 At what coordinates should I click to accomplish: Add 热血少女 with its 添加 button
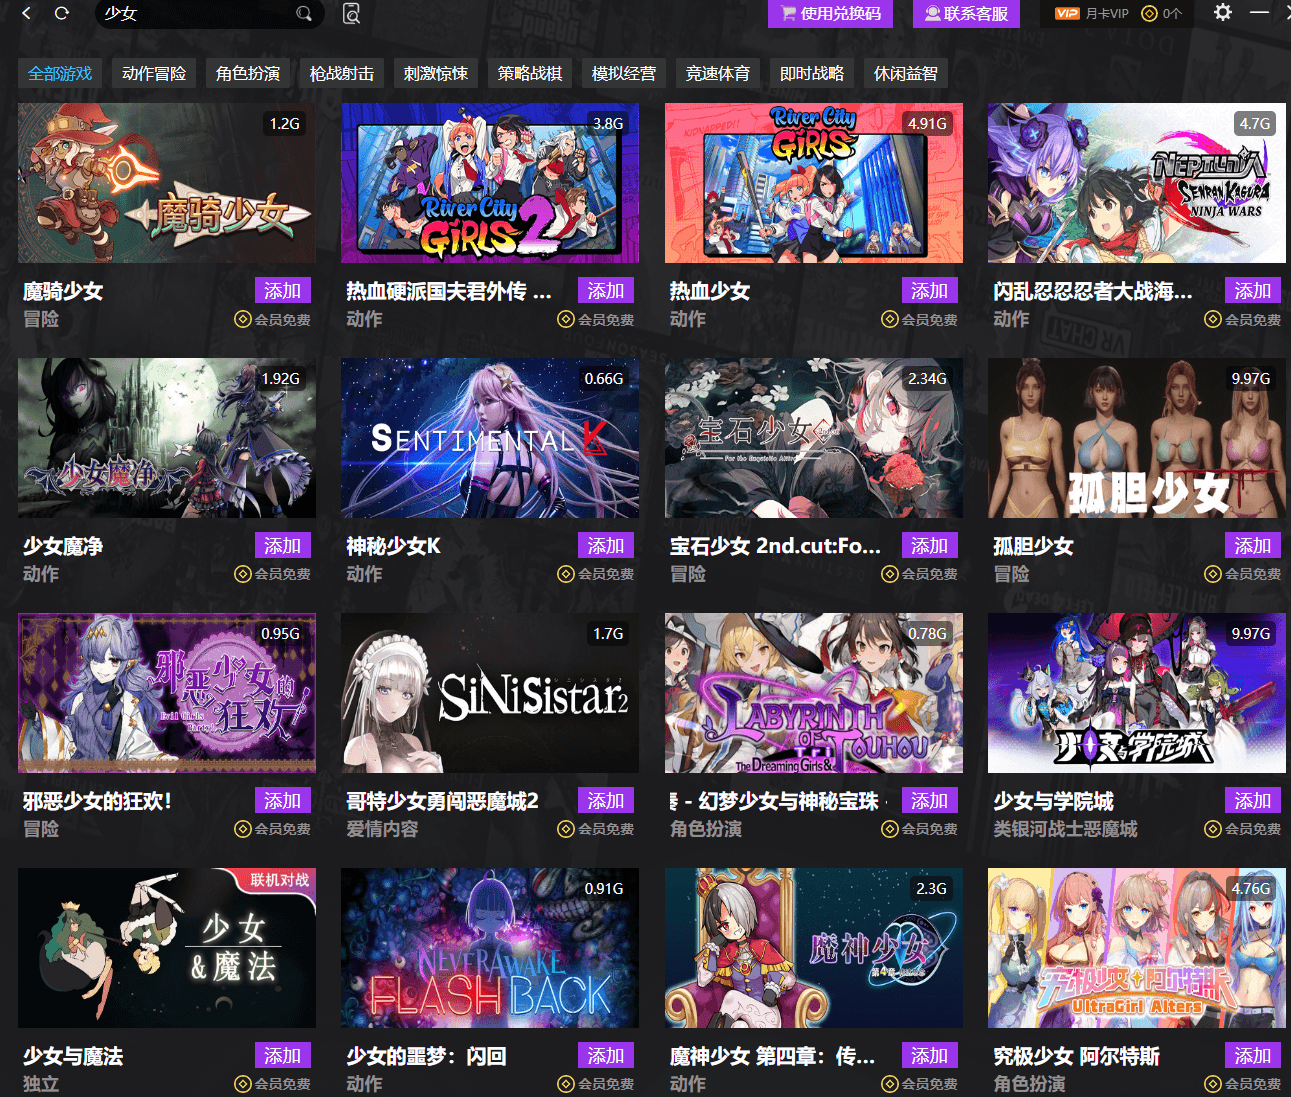(930, 290)
